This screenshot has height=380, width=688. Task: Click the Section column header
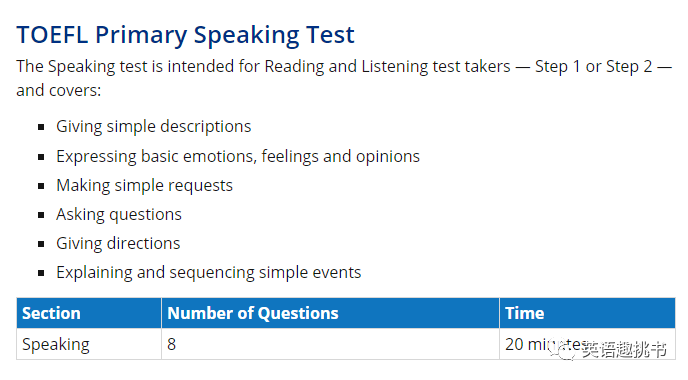(89, 313)
